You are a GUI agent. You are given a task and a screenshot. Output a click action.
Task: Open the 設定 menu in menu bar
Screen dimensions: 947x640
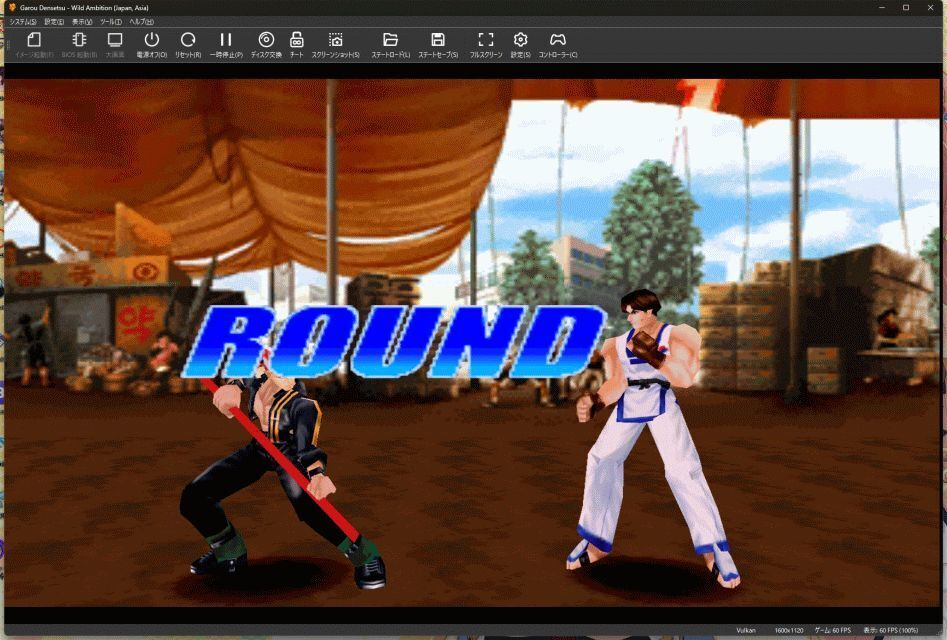[54, 21]
